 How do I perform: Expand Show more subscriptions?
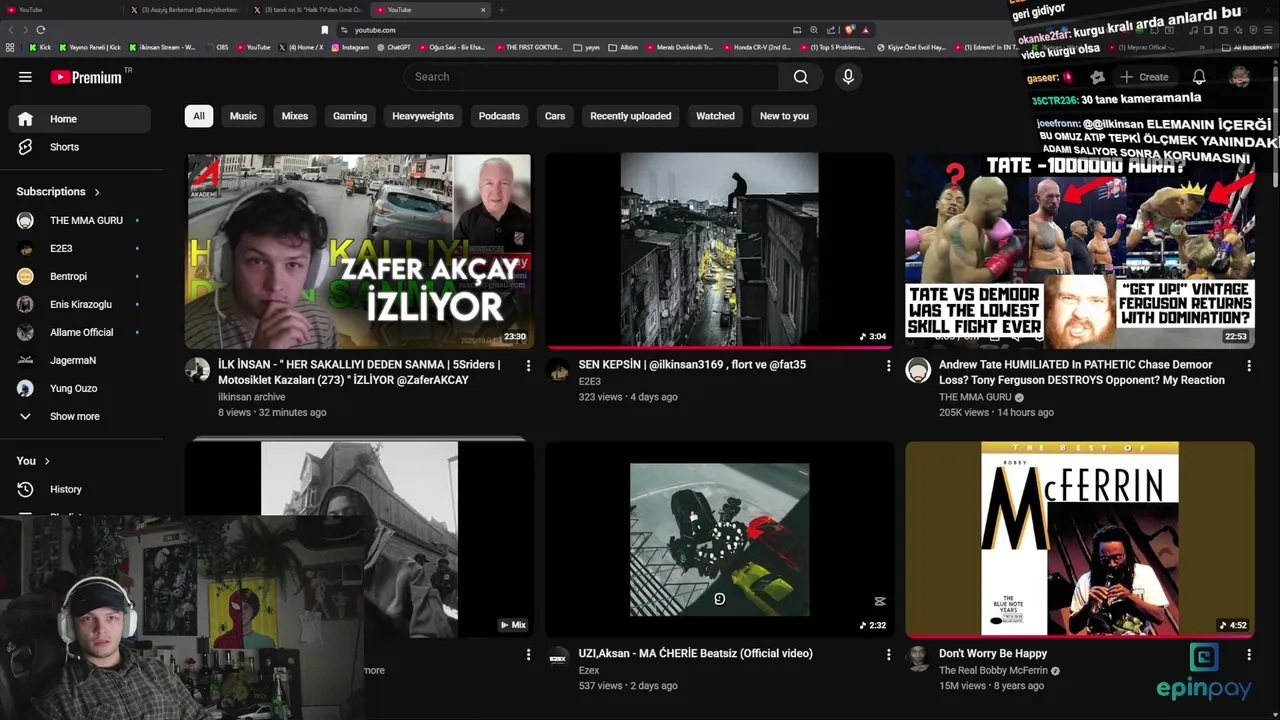(80, 416)
